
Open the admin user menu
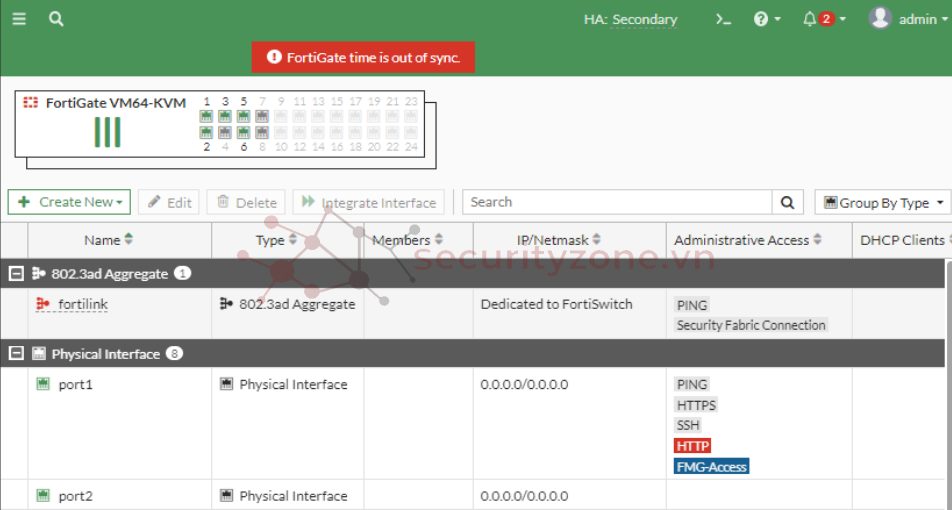(x=908, y=19)
